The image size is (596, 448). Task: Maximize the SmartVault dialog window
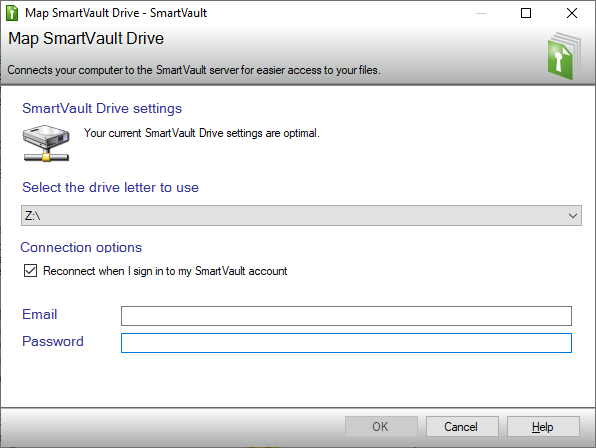click(x=526, y=13)
